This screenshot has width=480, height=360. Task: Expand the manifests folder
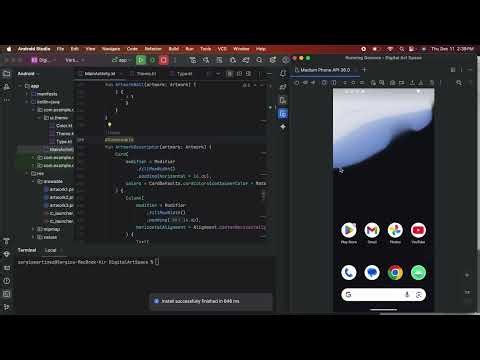(27, 94)
